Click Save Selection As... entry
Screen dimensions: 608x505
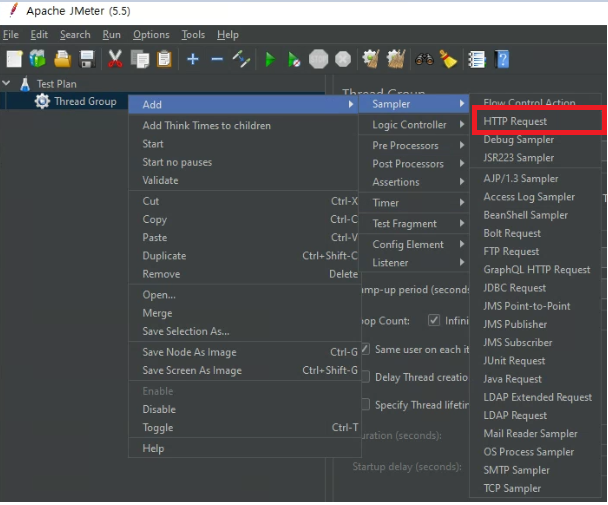(244, 331)
